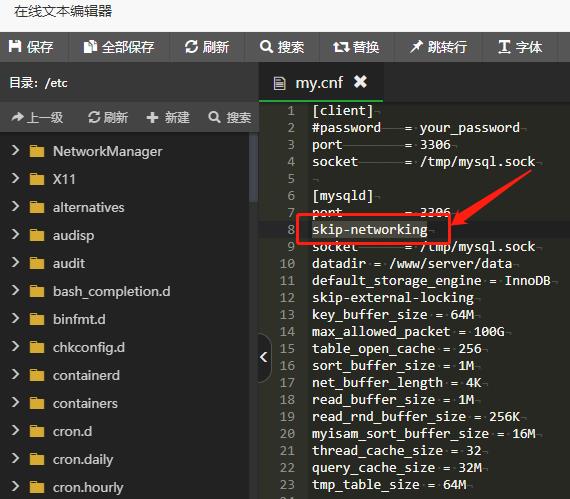Expand the containerd folder chevron

[x=15, y=374]
